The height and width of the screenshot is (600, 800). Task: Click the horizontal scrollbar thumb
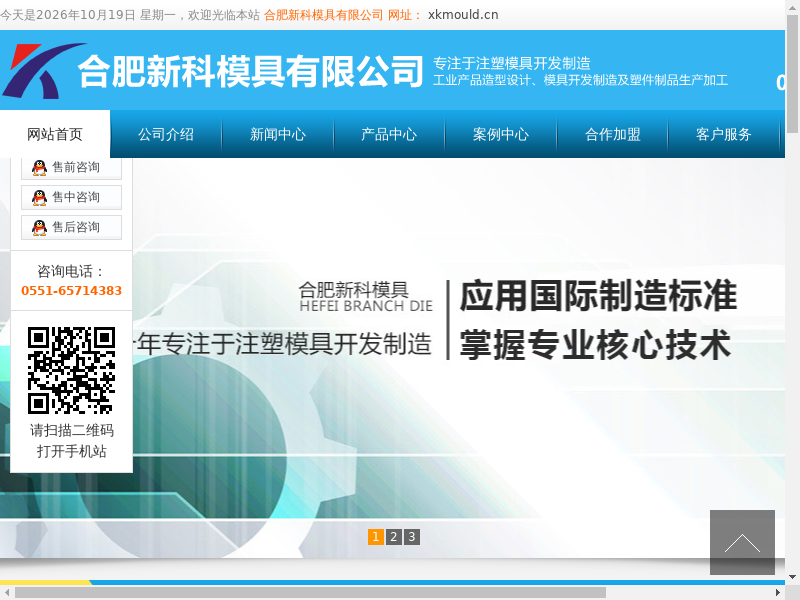click(x=311, y=592)
